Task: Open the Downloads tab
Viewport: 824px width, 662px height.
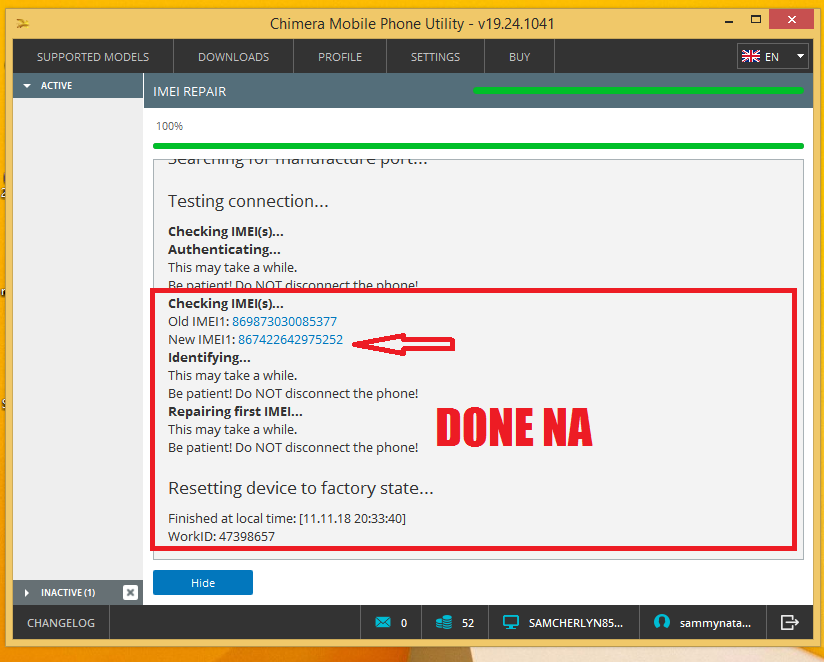Action: [233, 57]
